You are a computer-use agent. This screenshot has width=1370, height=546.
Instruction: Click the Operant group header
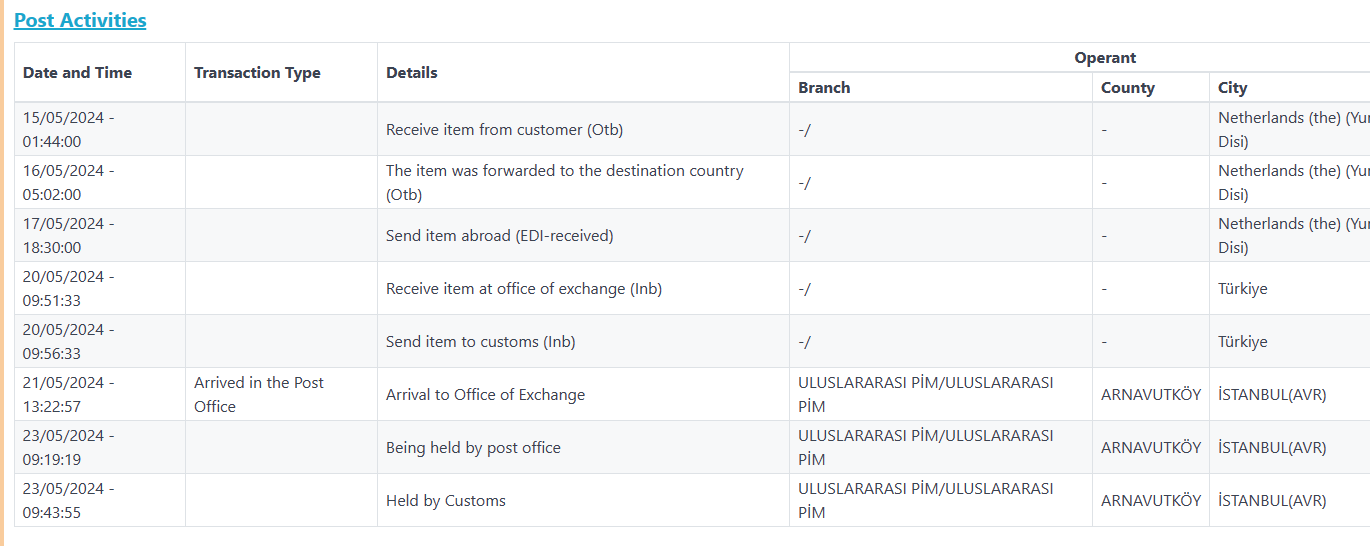[x=1105, y=58]
